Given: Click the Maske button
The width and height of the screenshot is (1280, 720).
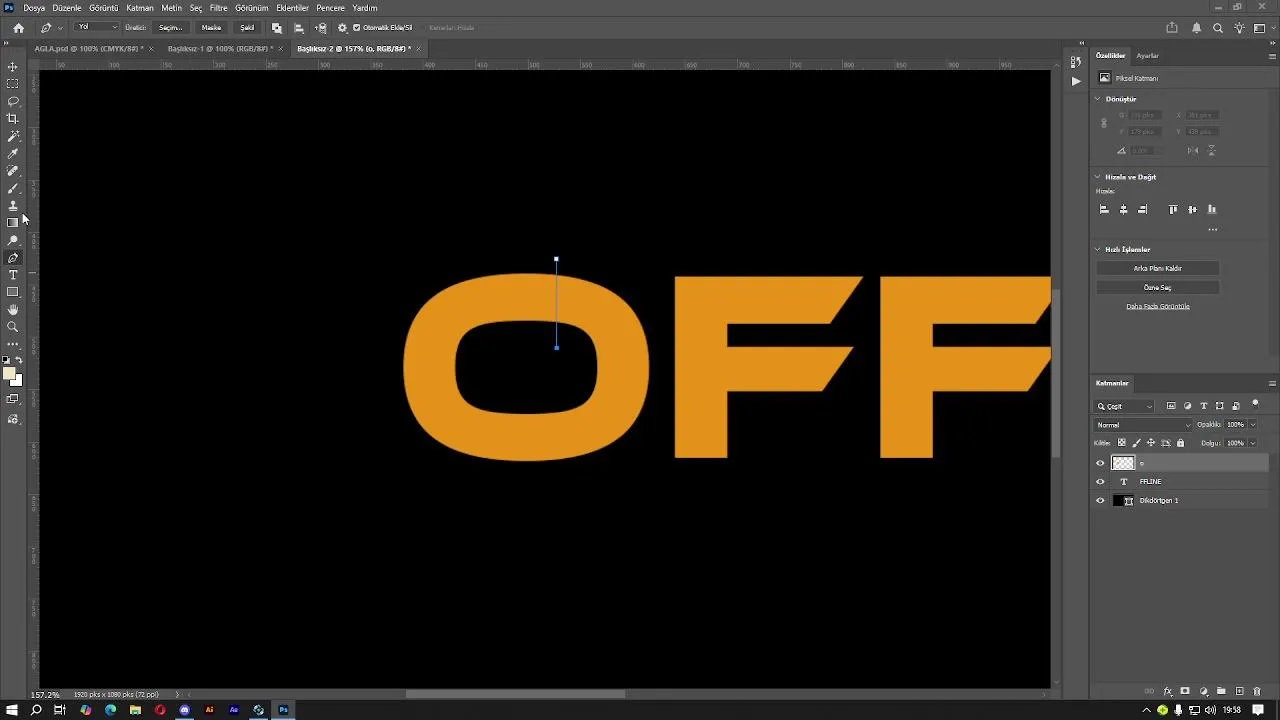Looking at the screenshot, I should pos(211,28).
